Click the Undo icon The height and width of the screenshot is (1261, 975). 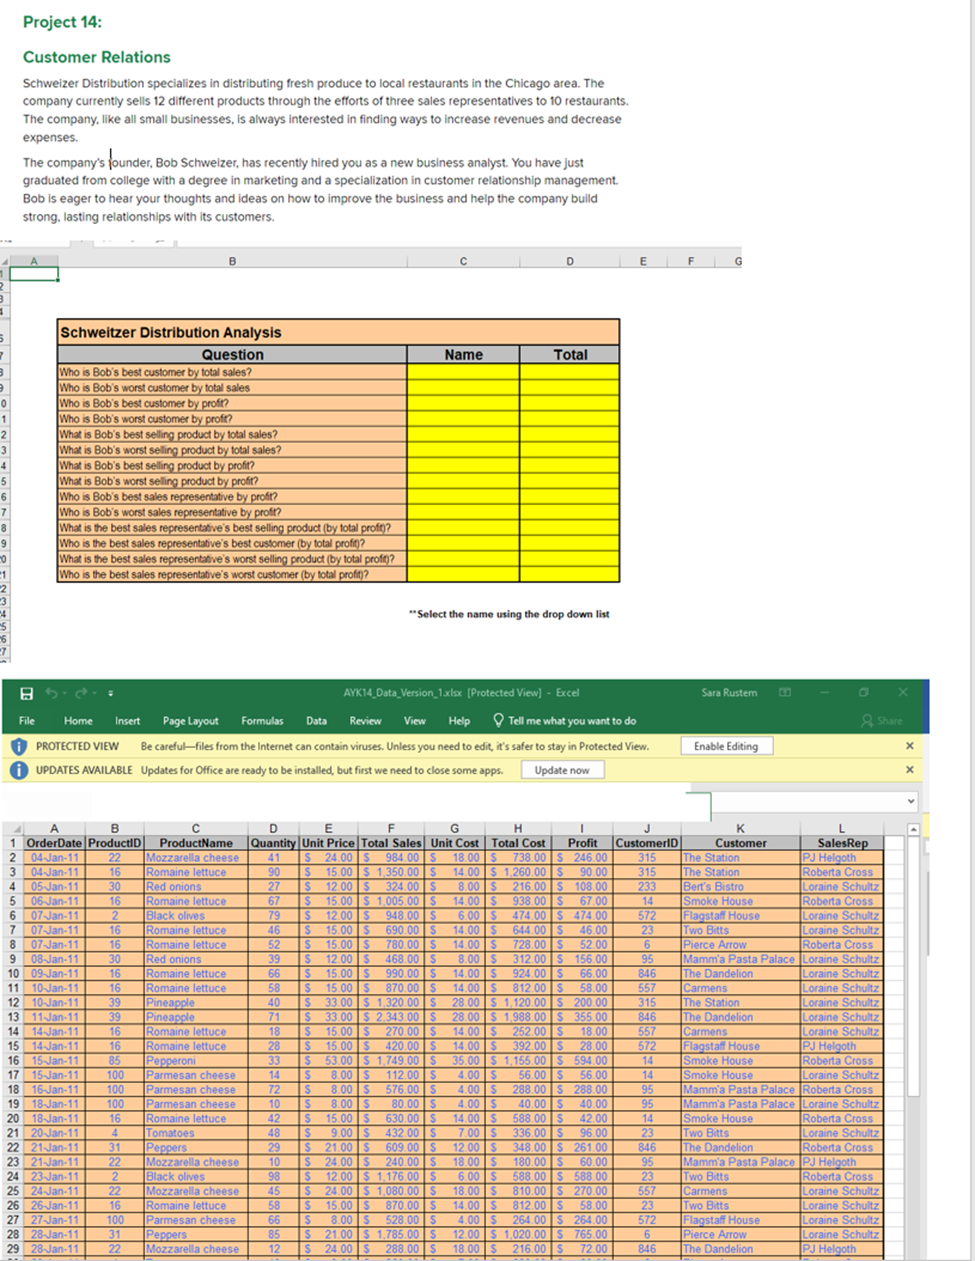[x=52, y=692]
